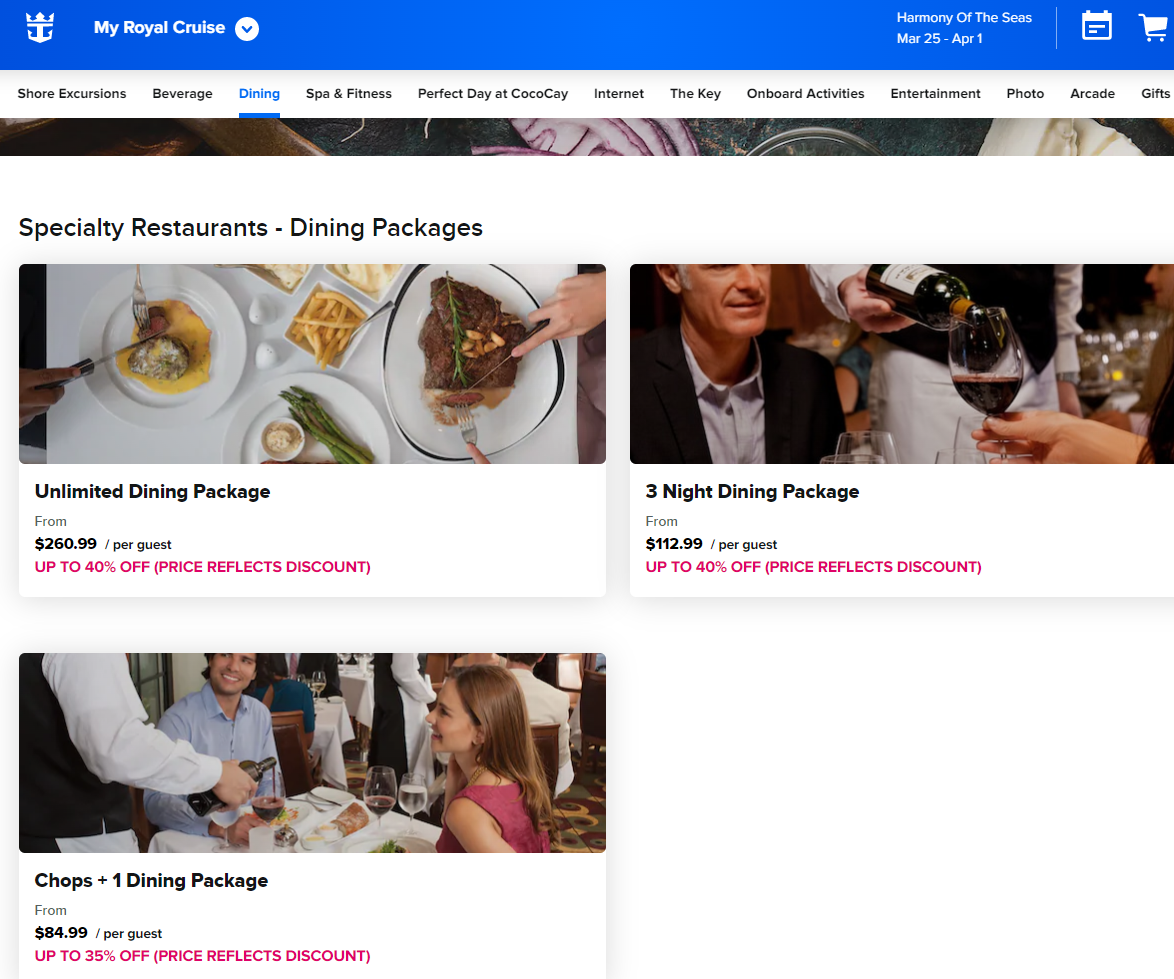Open The Key tab

[696, 94]
